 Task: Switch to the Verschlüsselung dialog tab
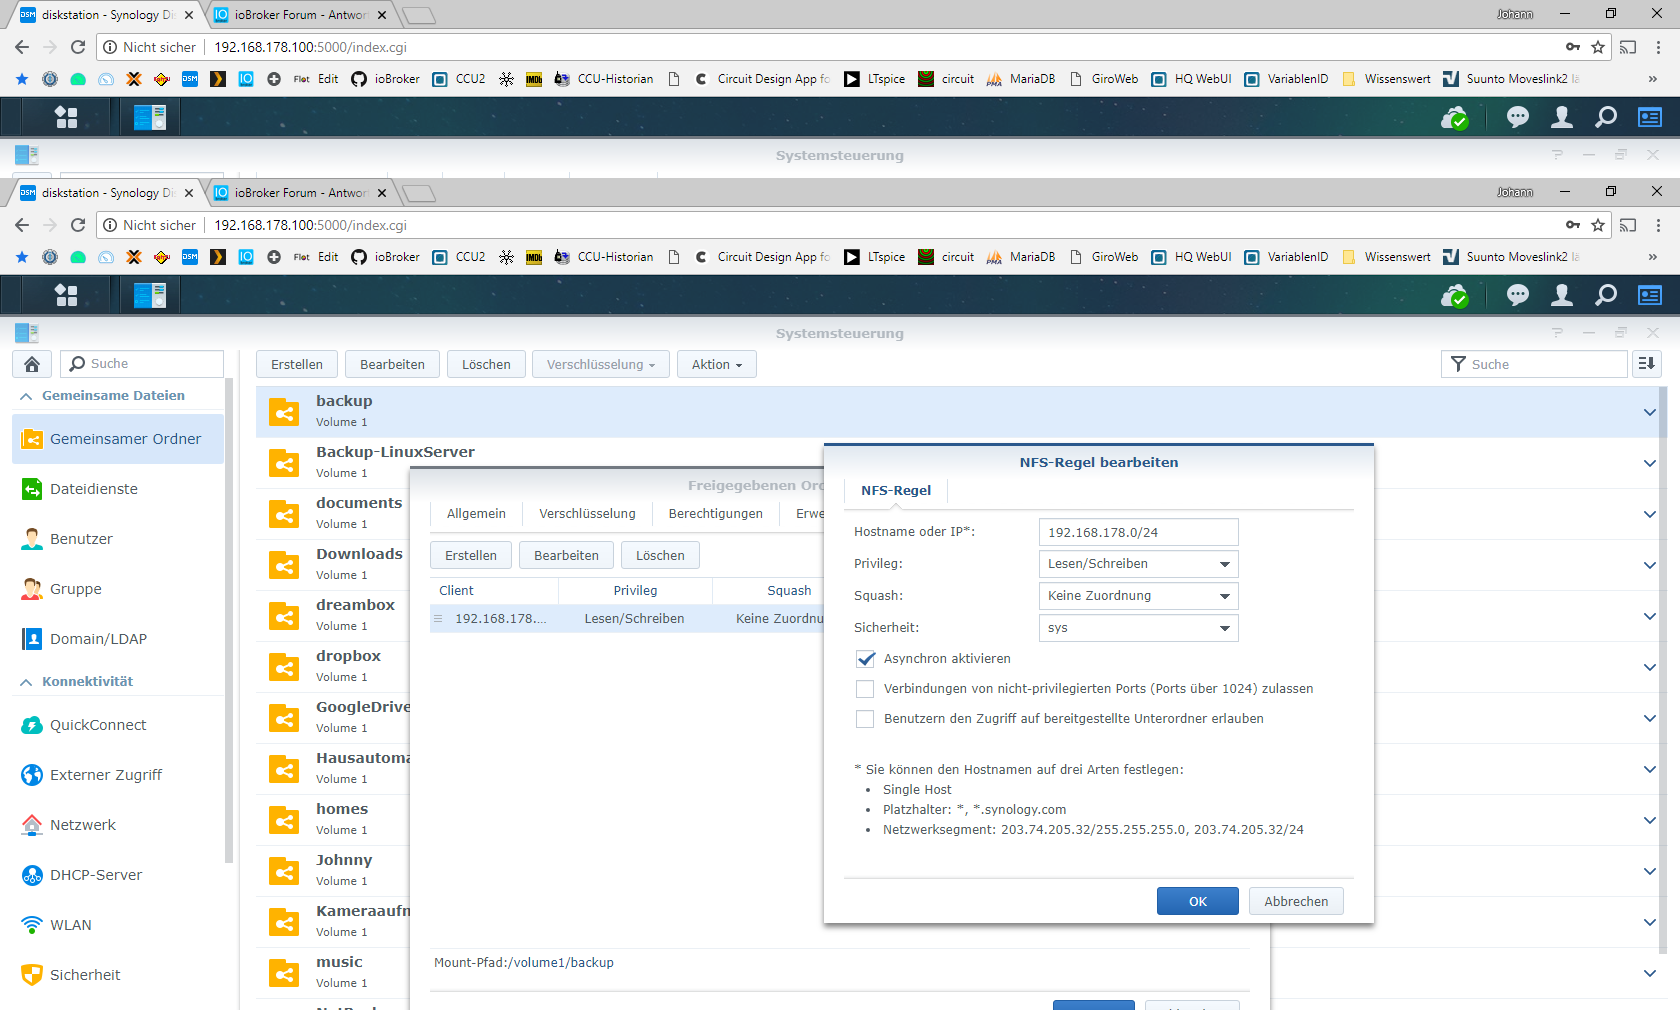[587, 514]
